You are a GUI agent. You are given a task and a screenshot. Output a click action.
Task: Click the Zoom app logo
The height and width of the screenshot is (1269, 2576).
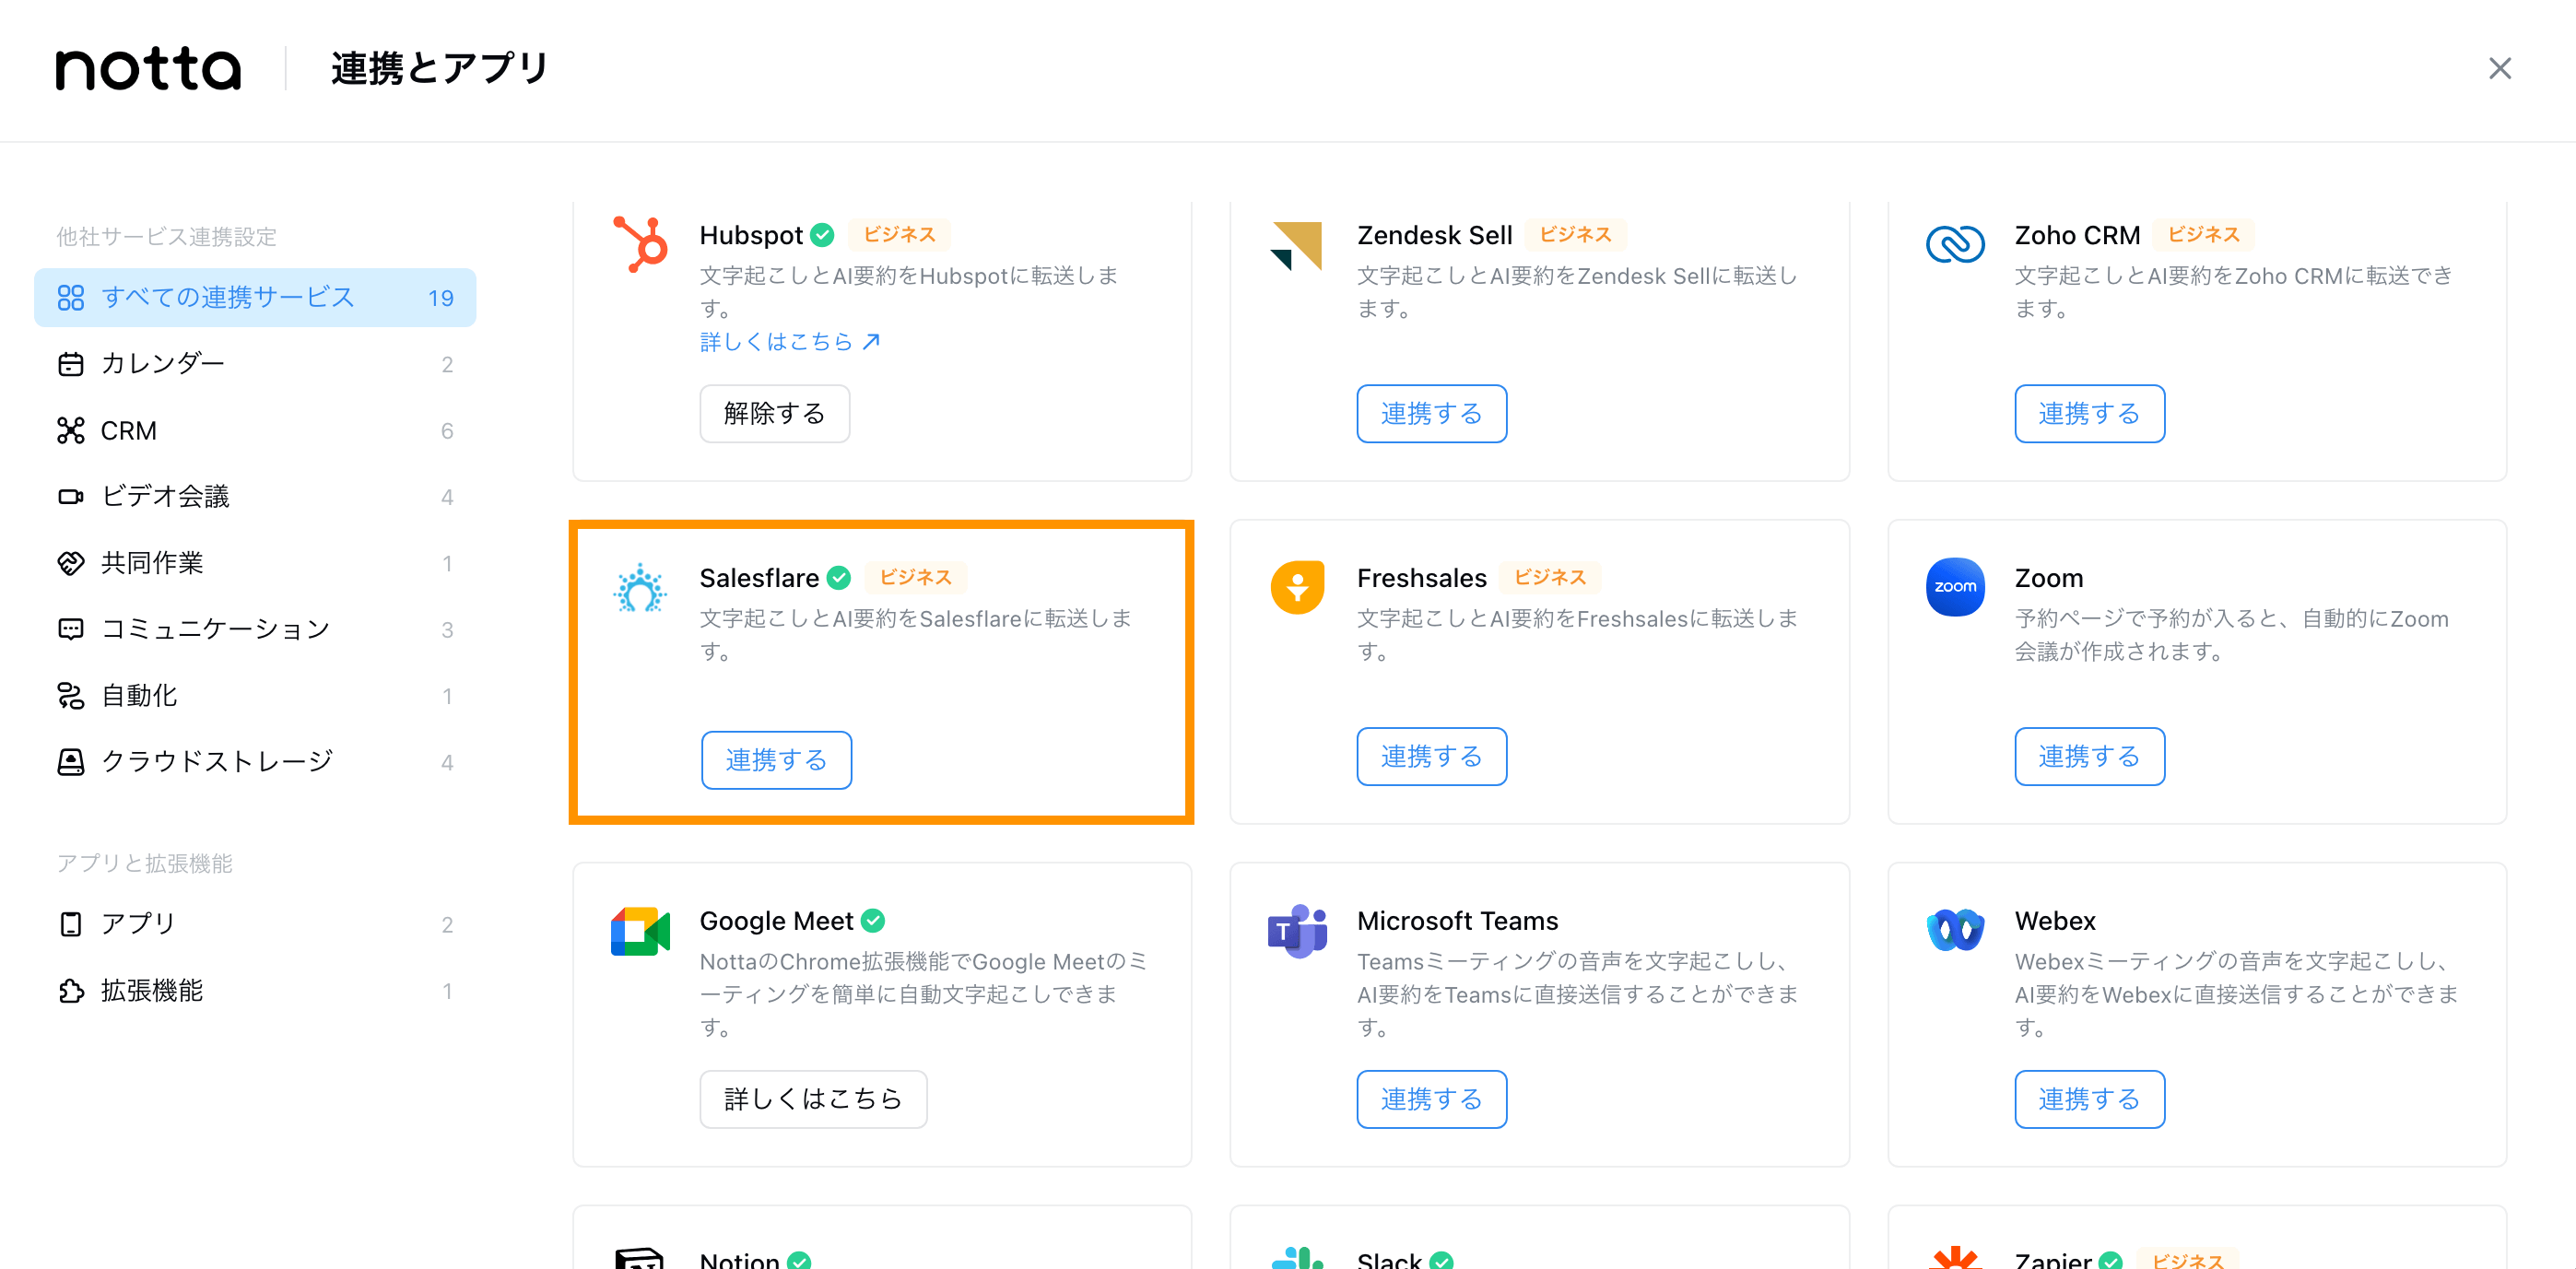(x=1955, y=587)
